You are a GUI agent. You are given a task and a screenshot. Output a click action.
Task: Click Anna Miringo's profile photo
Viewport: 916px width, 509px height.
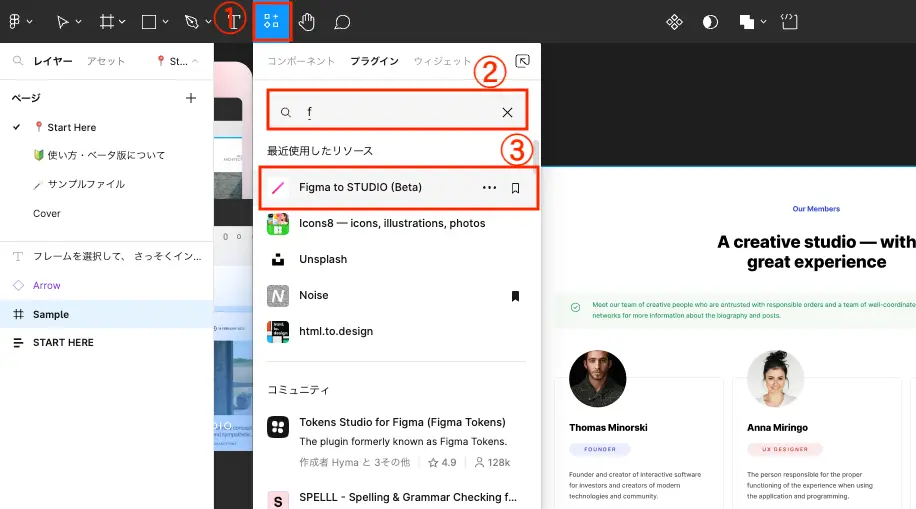coord(775,379)
